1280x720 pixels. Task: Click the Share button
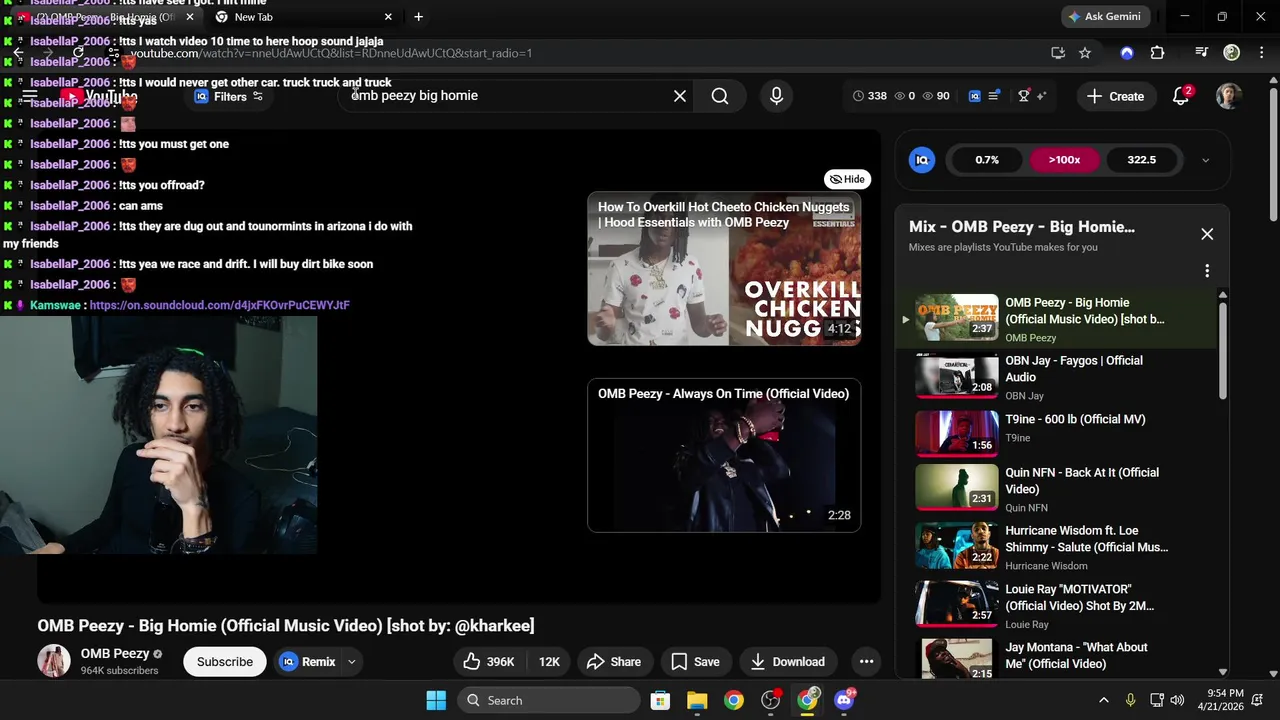[x=613, y=661]
